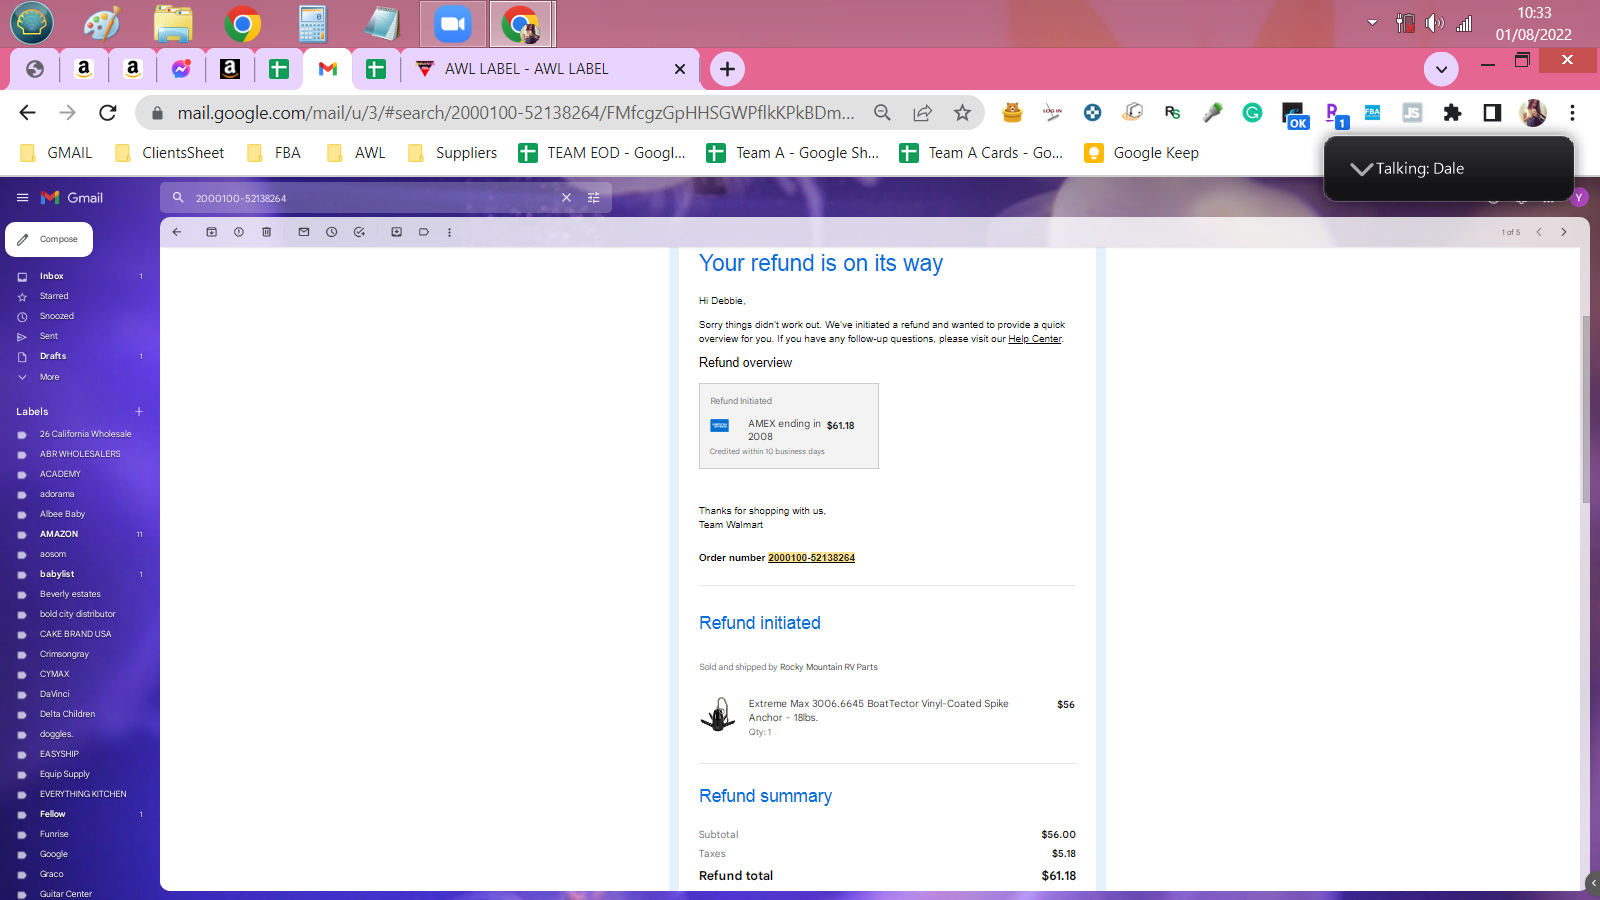The height and width of the screenshot is (900, 1600).
Task: Compose a new email
Action: coord(49,239)
